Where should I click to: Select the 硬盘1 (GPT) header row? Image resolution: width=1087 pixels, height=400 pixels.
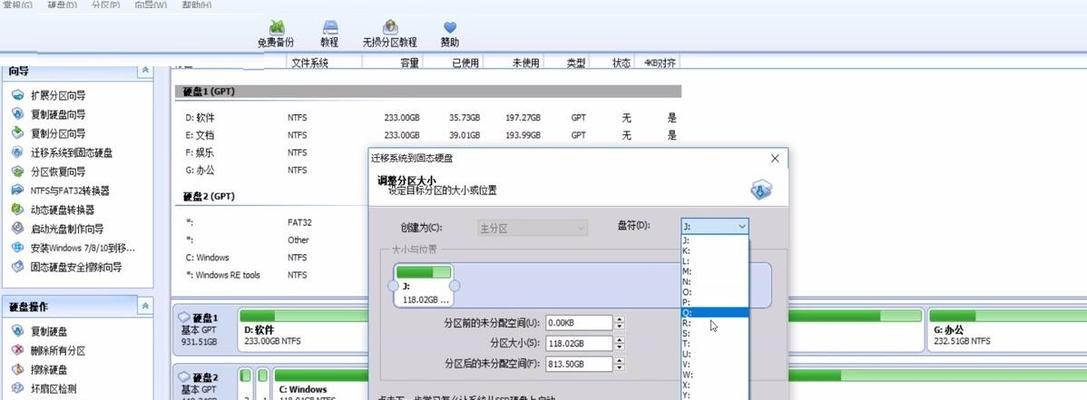tap(427, 92)
